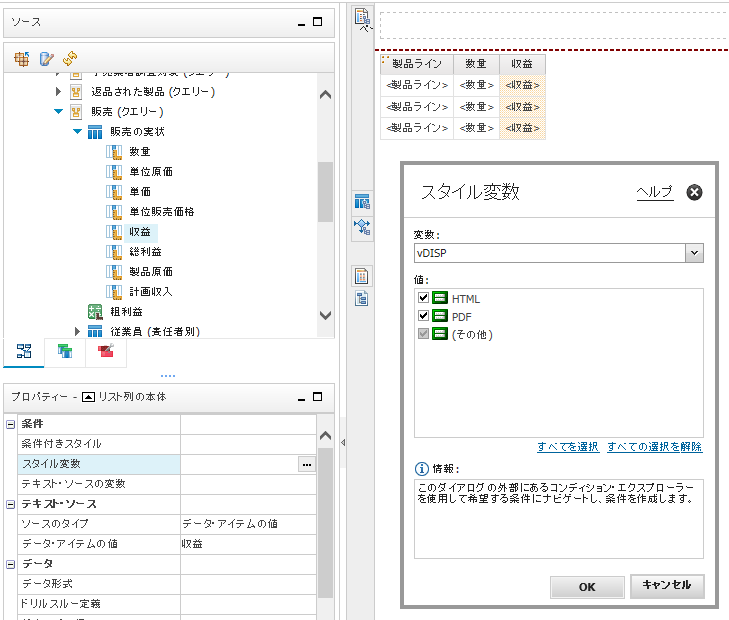
Task: Select the 返品された製品 query icon
Action: click(x=76, y=92)
